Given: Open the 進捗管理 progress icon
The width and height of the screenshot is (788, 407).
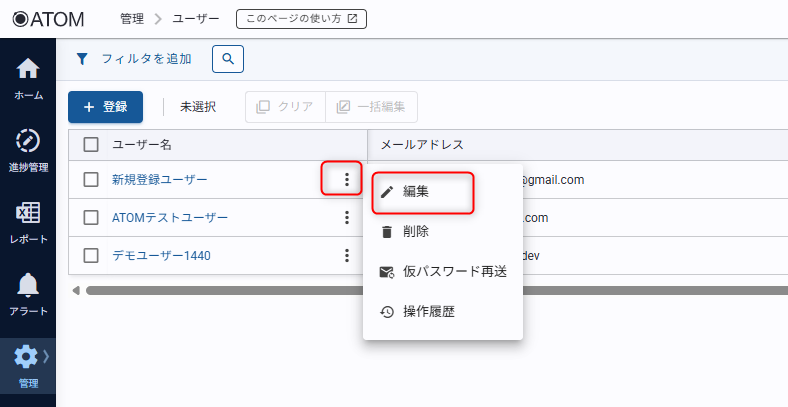Looking at the screenshot, I should [x=28, y=141].
